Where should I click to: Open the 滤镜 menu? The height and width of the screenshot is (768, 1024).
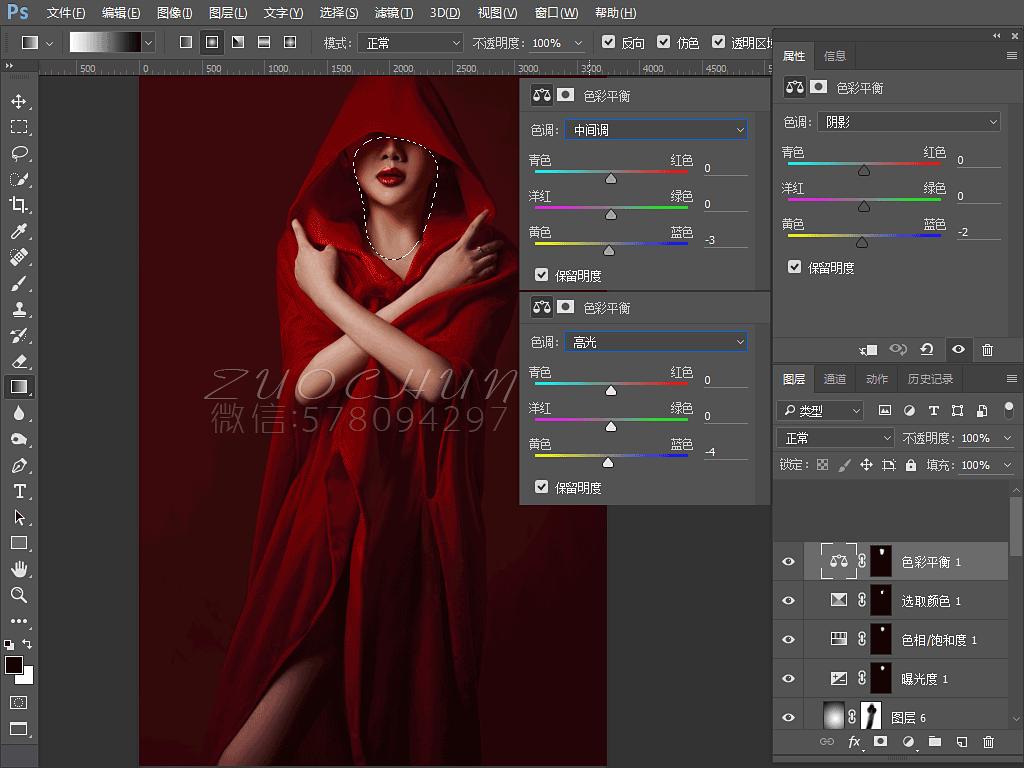[x=394, y=12]
